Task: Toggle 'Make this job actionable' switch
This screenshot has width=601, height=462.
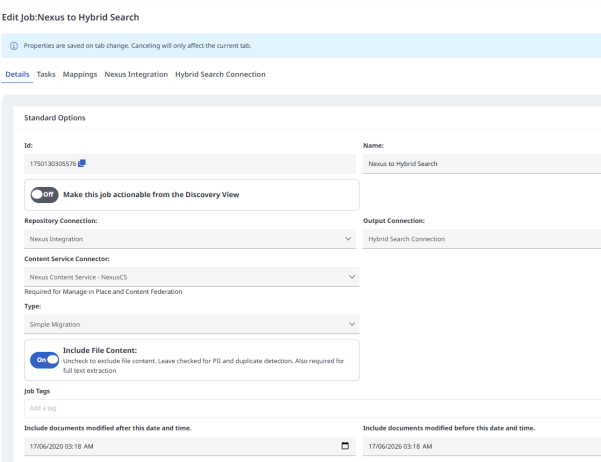Action: [44, 194]
